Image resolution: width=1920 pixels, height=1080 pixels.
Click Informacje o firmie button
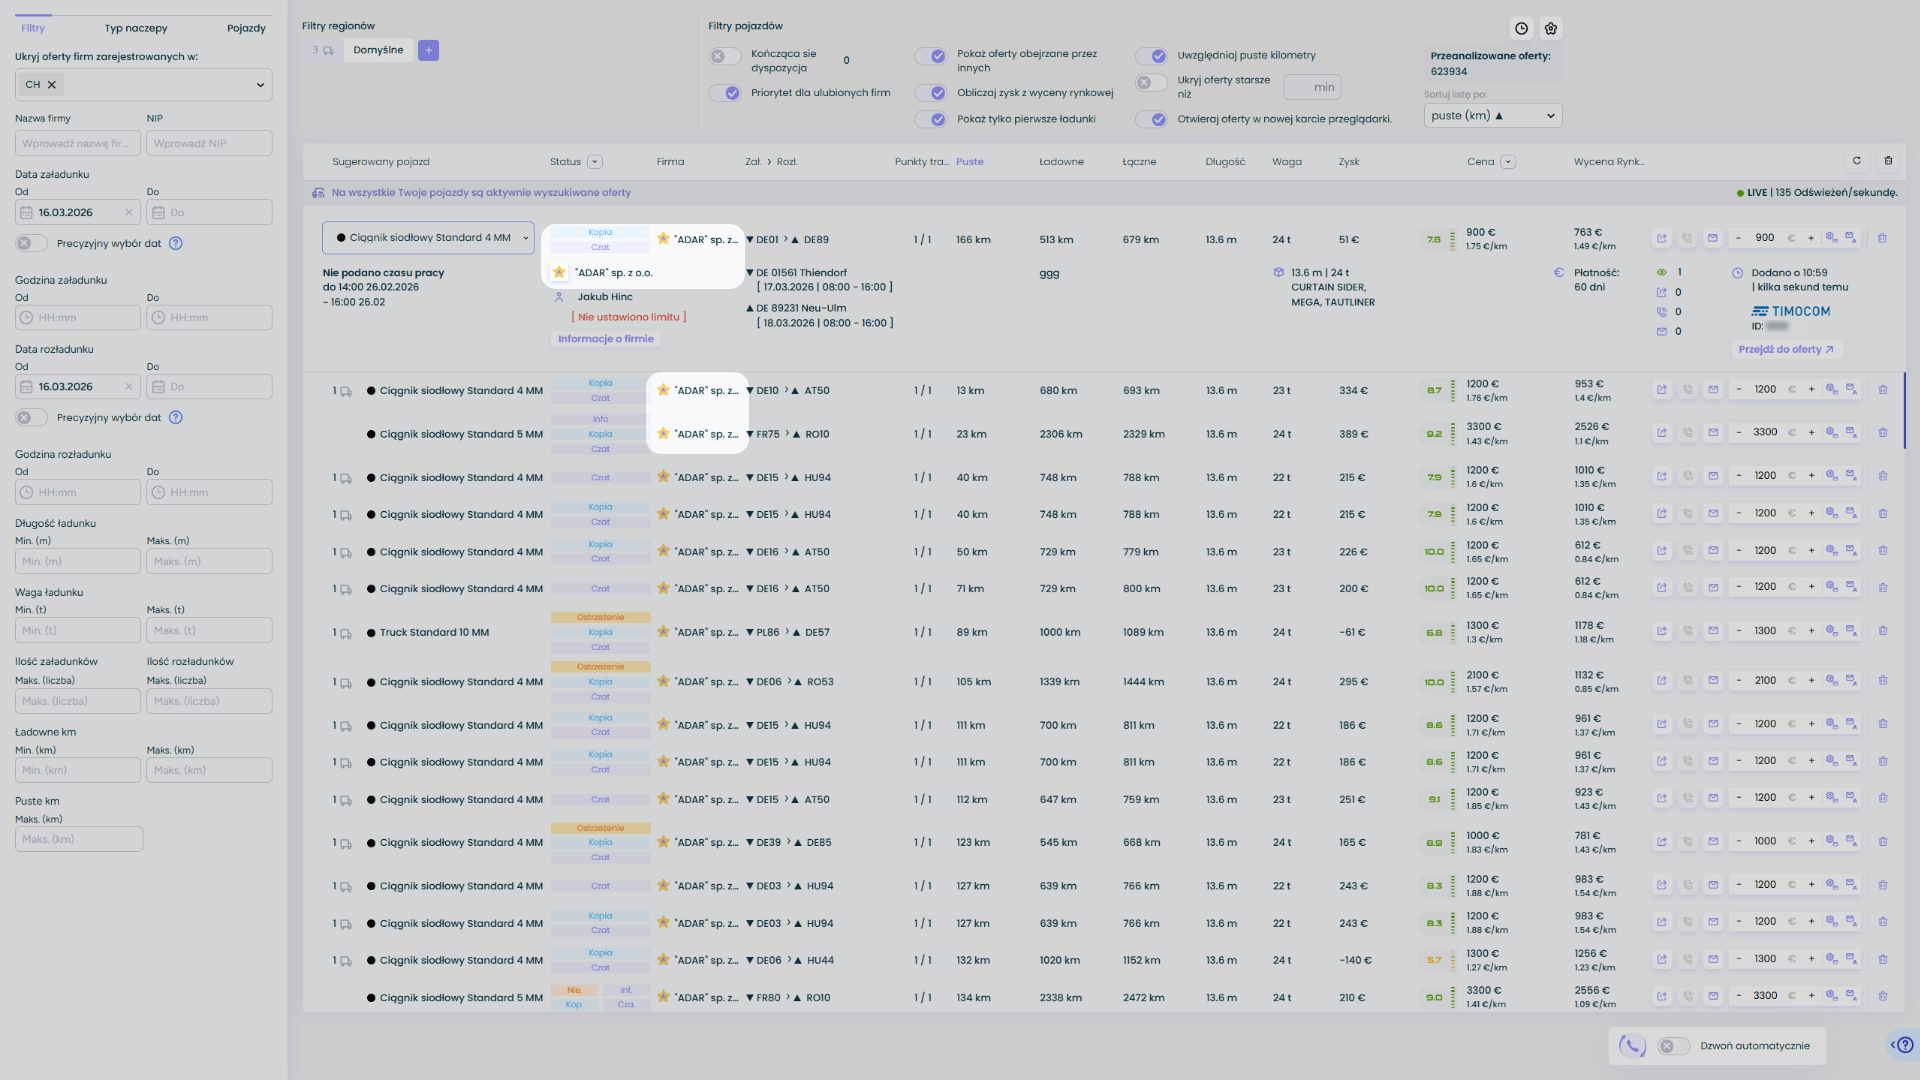click(x=606, y=339)
